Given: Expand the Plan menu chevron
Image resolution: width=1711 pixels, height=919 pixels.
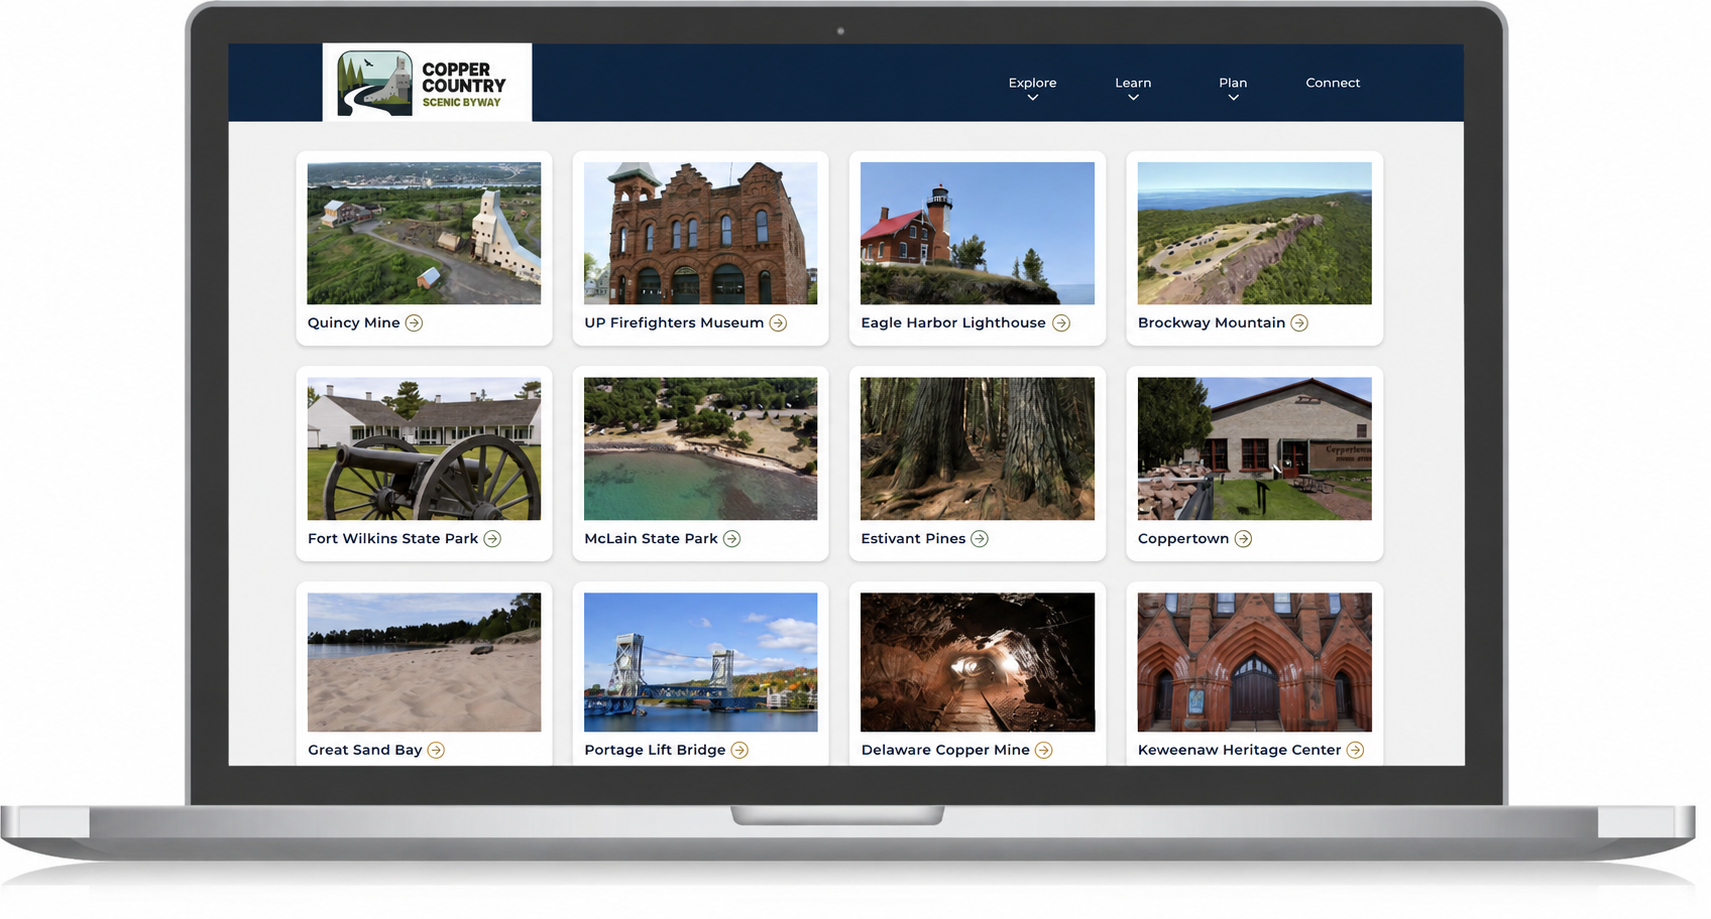Looking at the screenshot, I should click(x=1233, y=98).
